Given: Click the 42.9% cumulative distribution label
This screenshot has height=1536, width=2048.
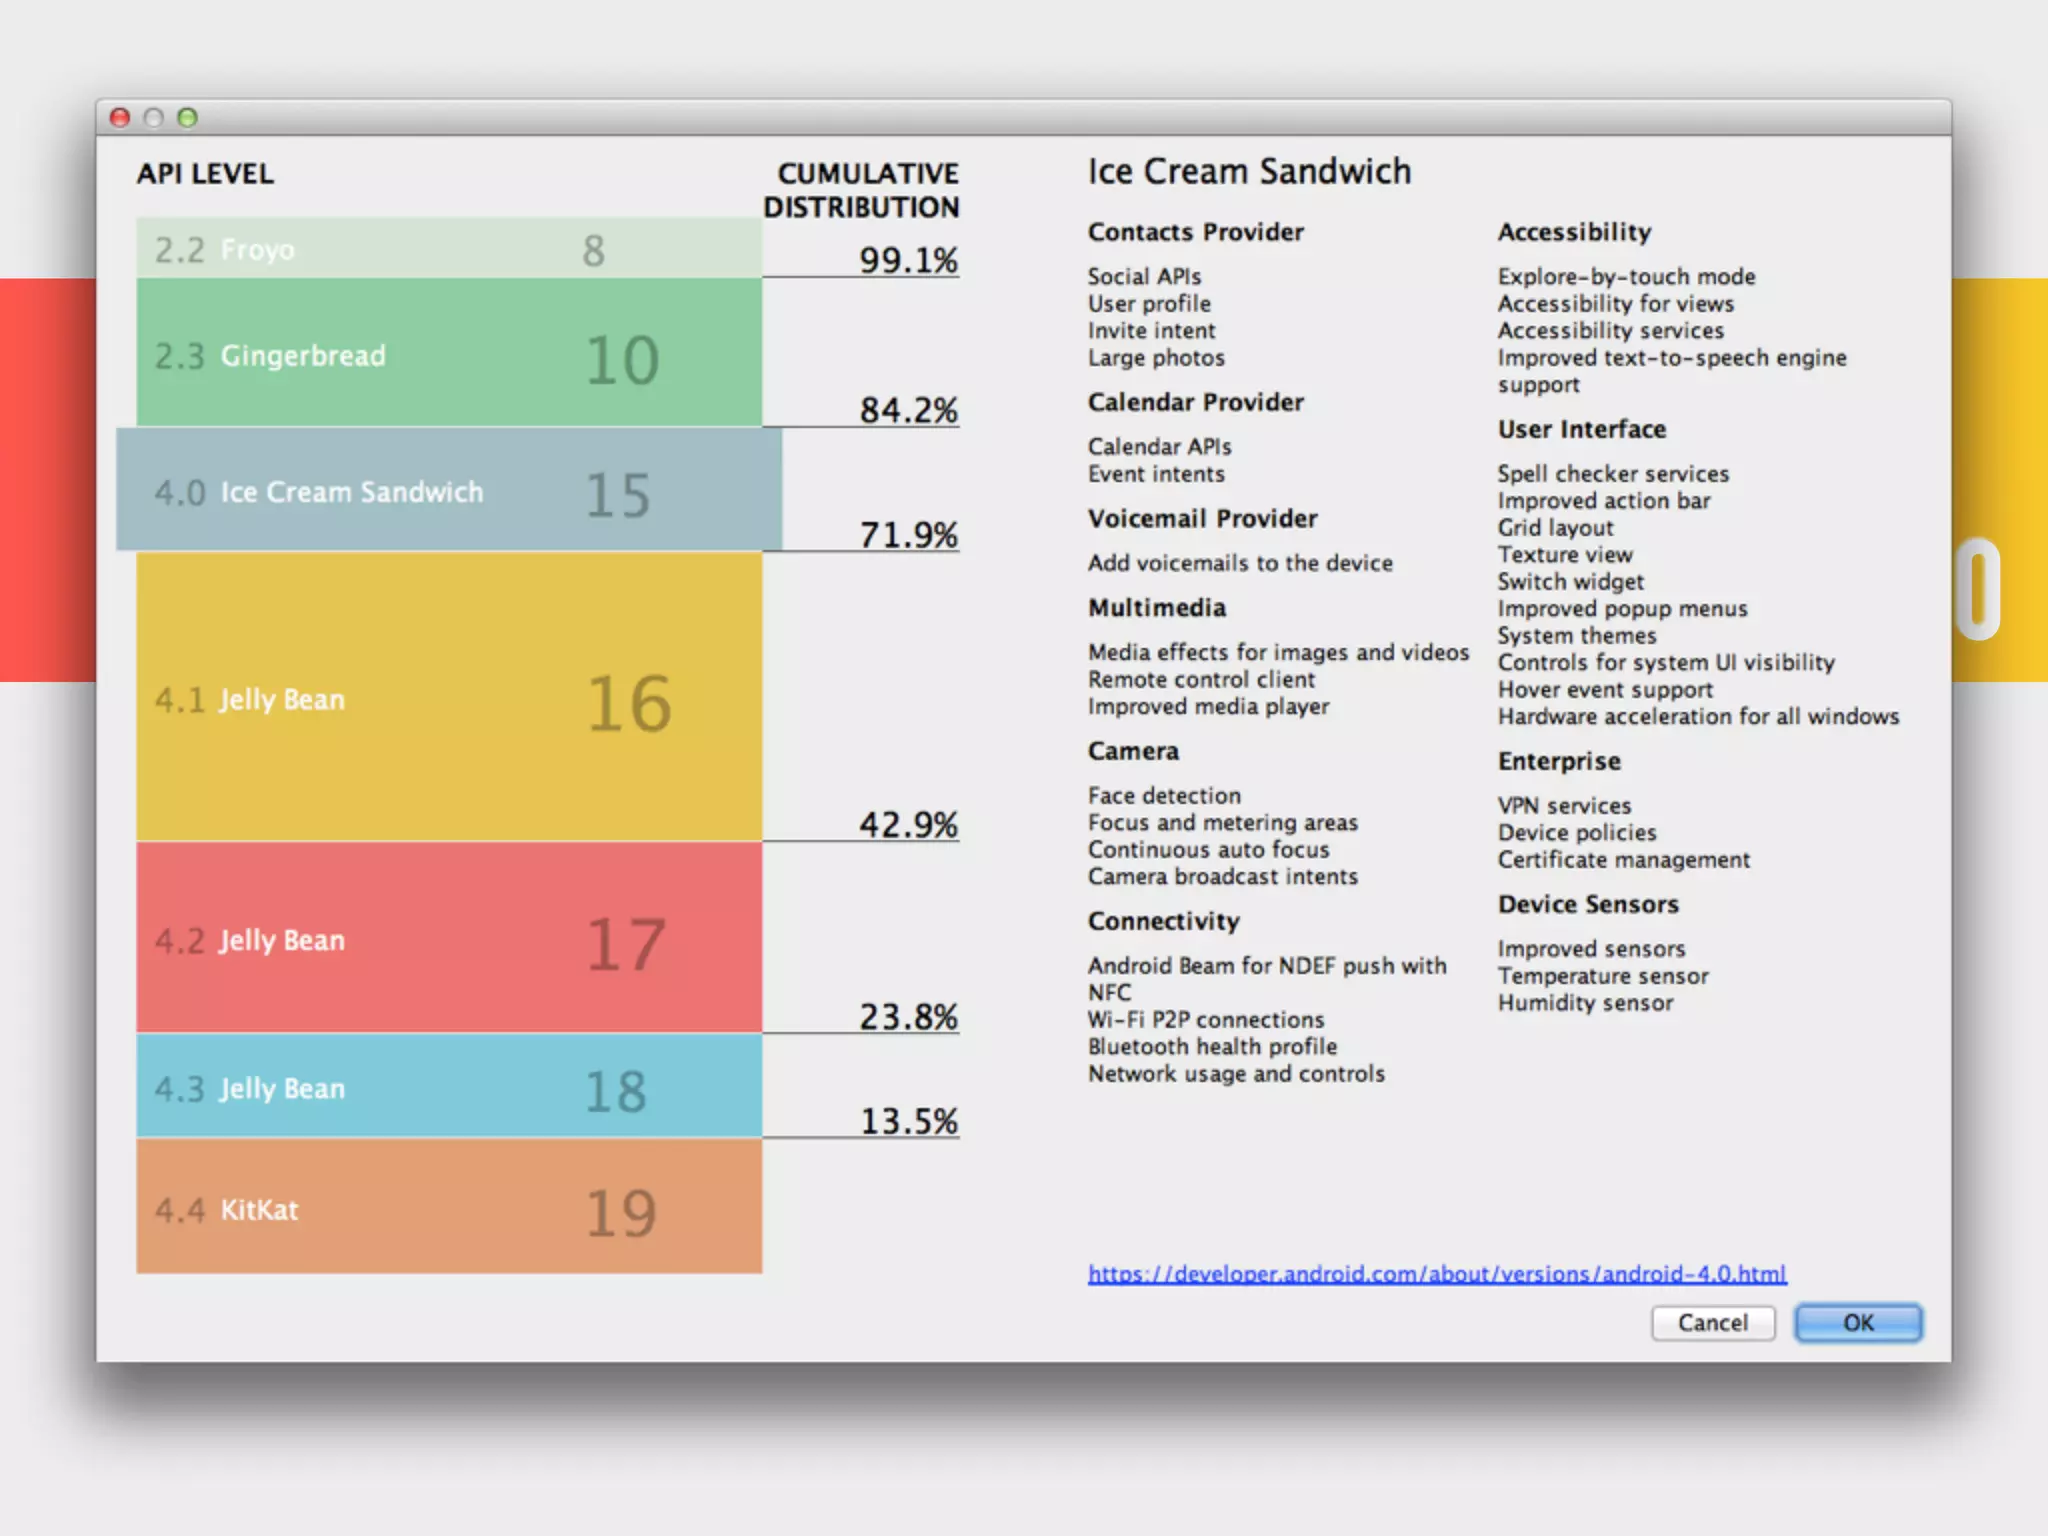Looking at the screenshot, I should pos(908,825).
